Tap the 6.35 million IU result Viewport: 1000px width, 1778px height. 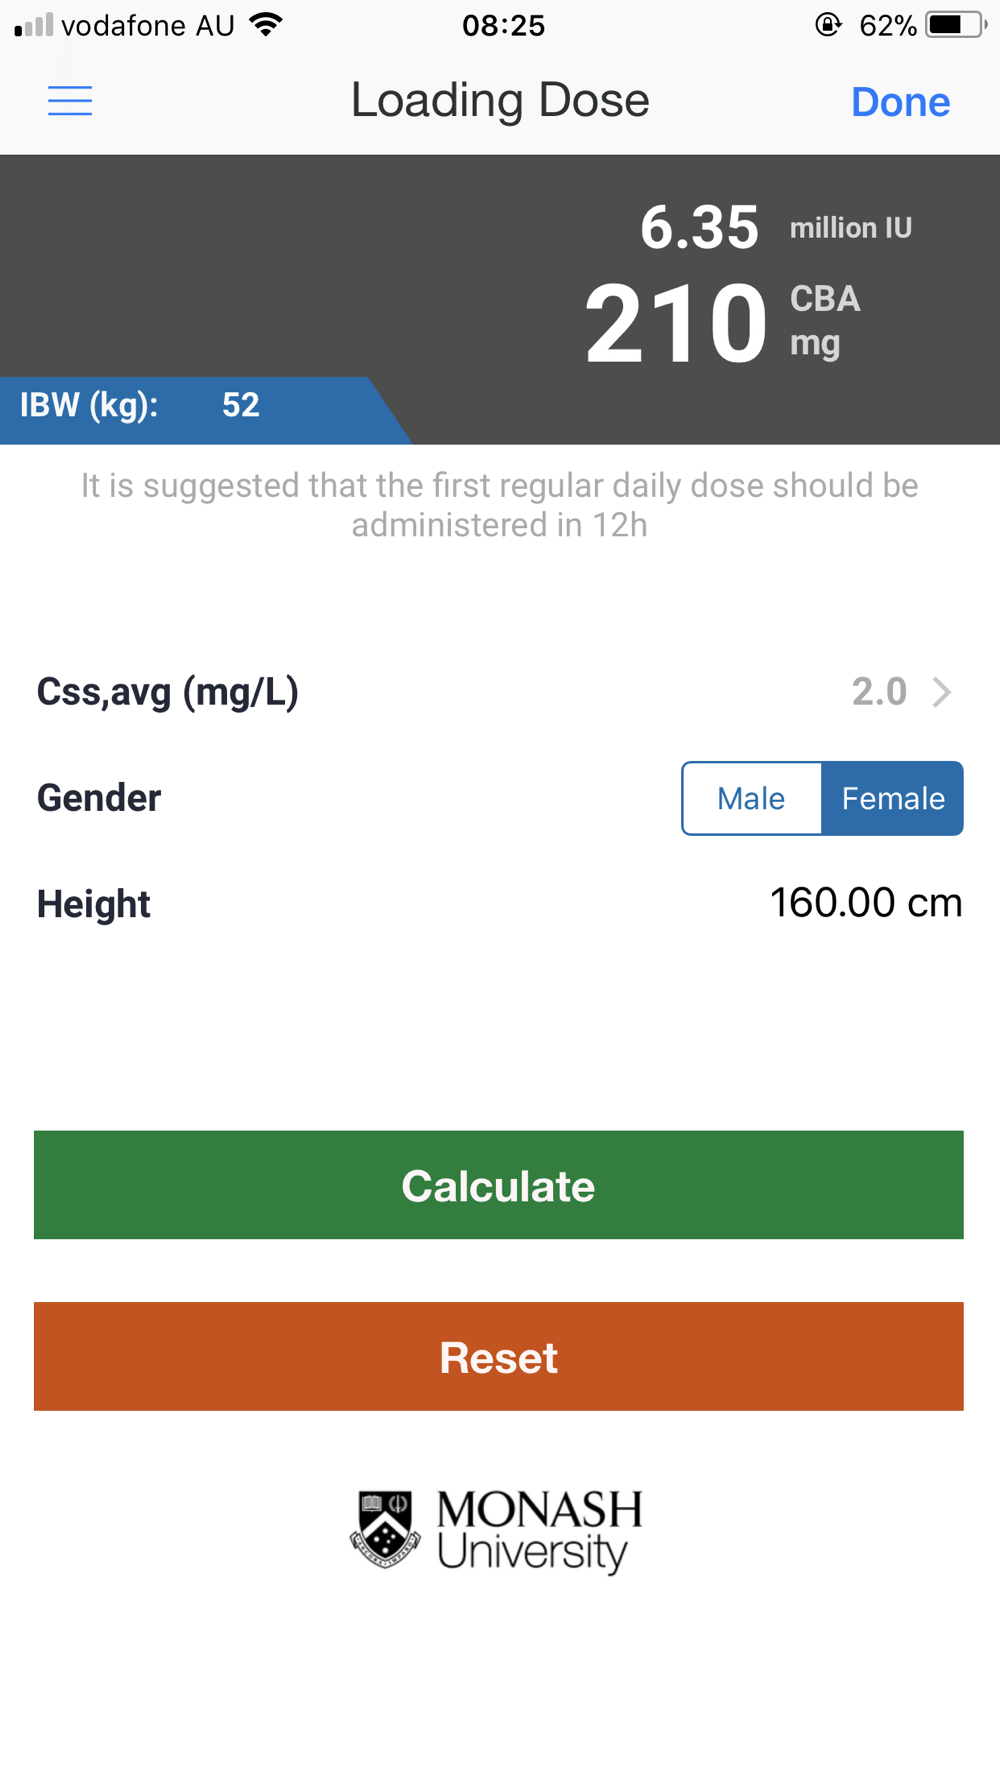click(775, 227)
